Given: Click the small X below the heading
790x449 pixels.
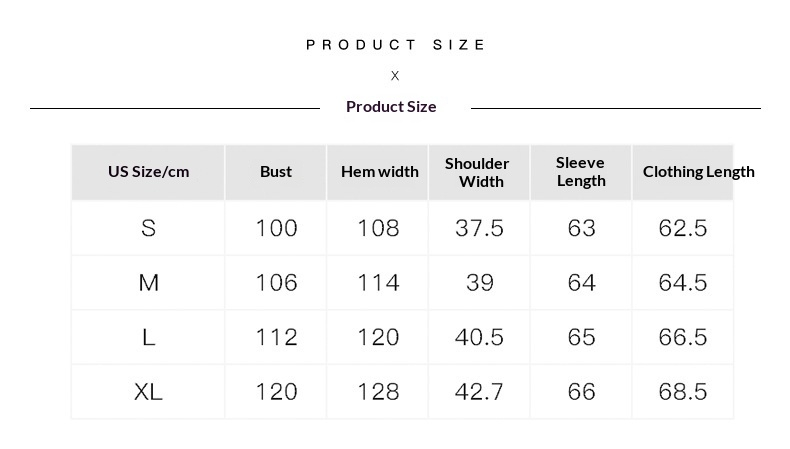Looking at the screenshot, I should pyautogui.click(x=395, y=76).
